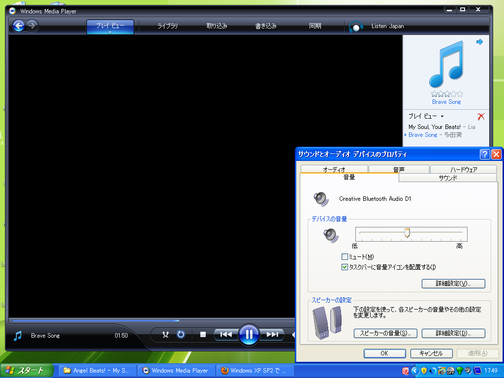
Task: Click the volume speaker tray icon
Action: 469,371
